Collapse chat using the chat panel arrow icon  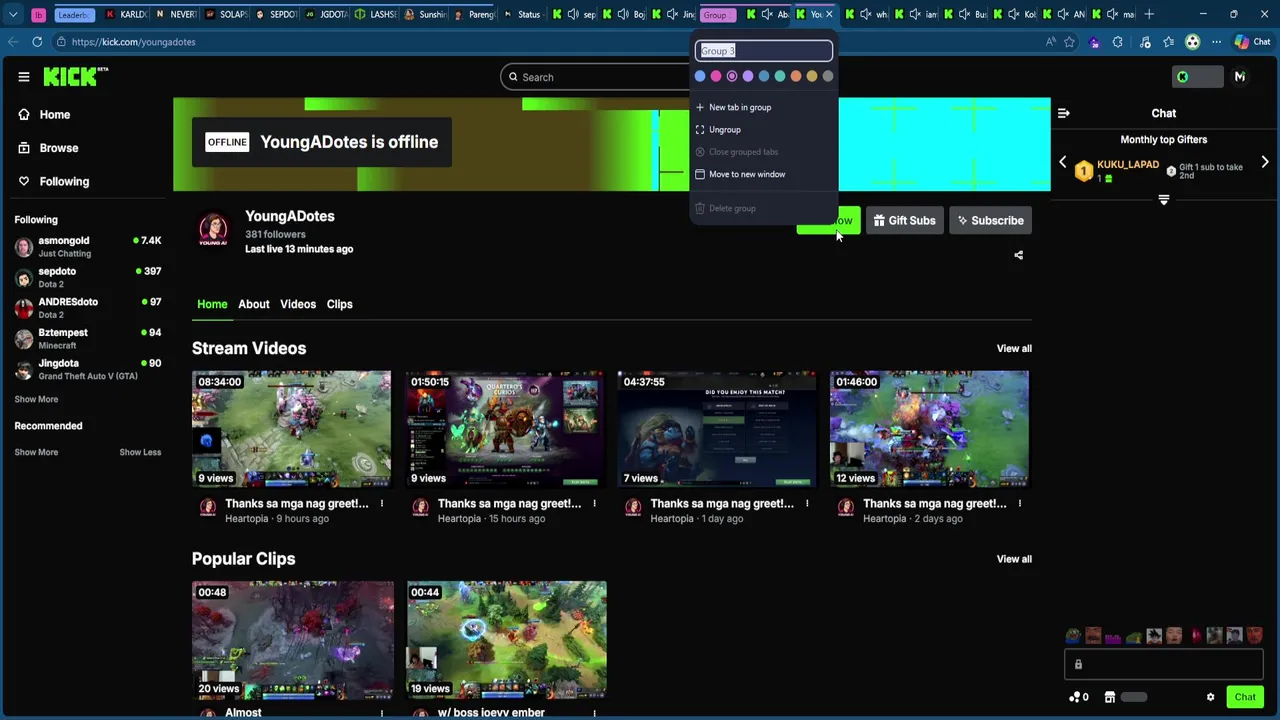(1064, 113)
